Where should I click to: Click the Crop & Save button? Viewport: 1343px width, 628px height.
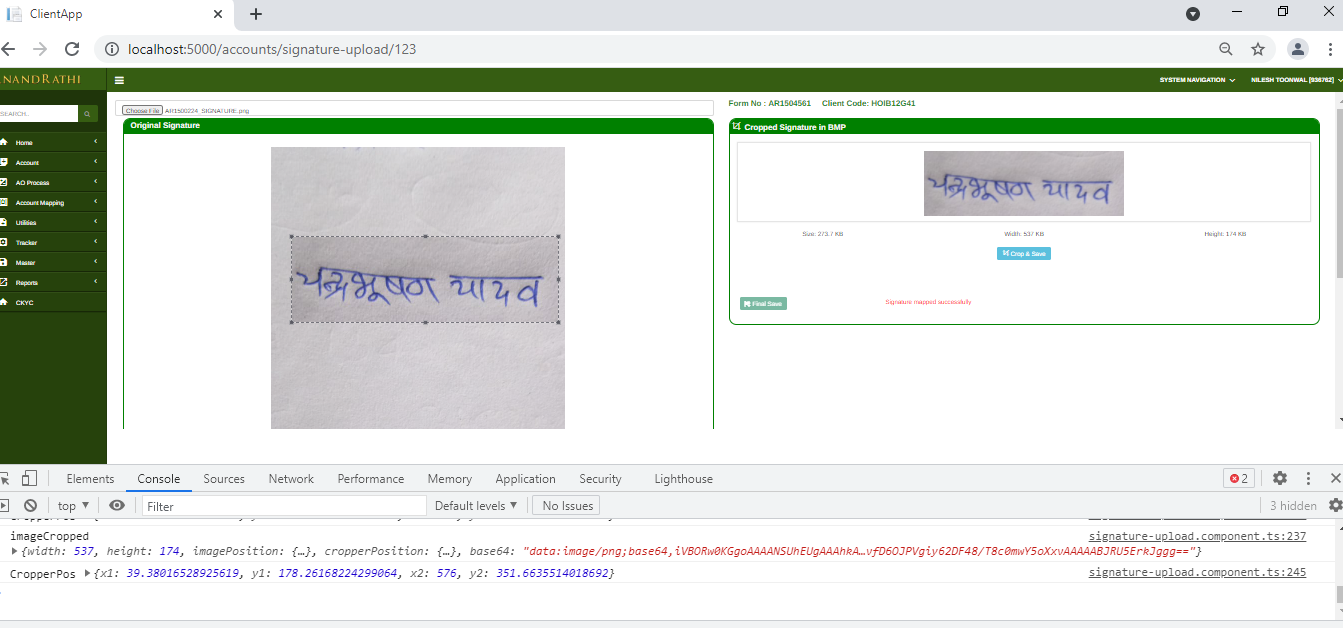click(1023, 254)
